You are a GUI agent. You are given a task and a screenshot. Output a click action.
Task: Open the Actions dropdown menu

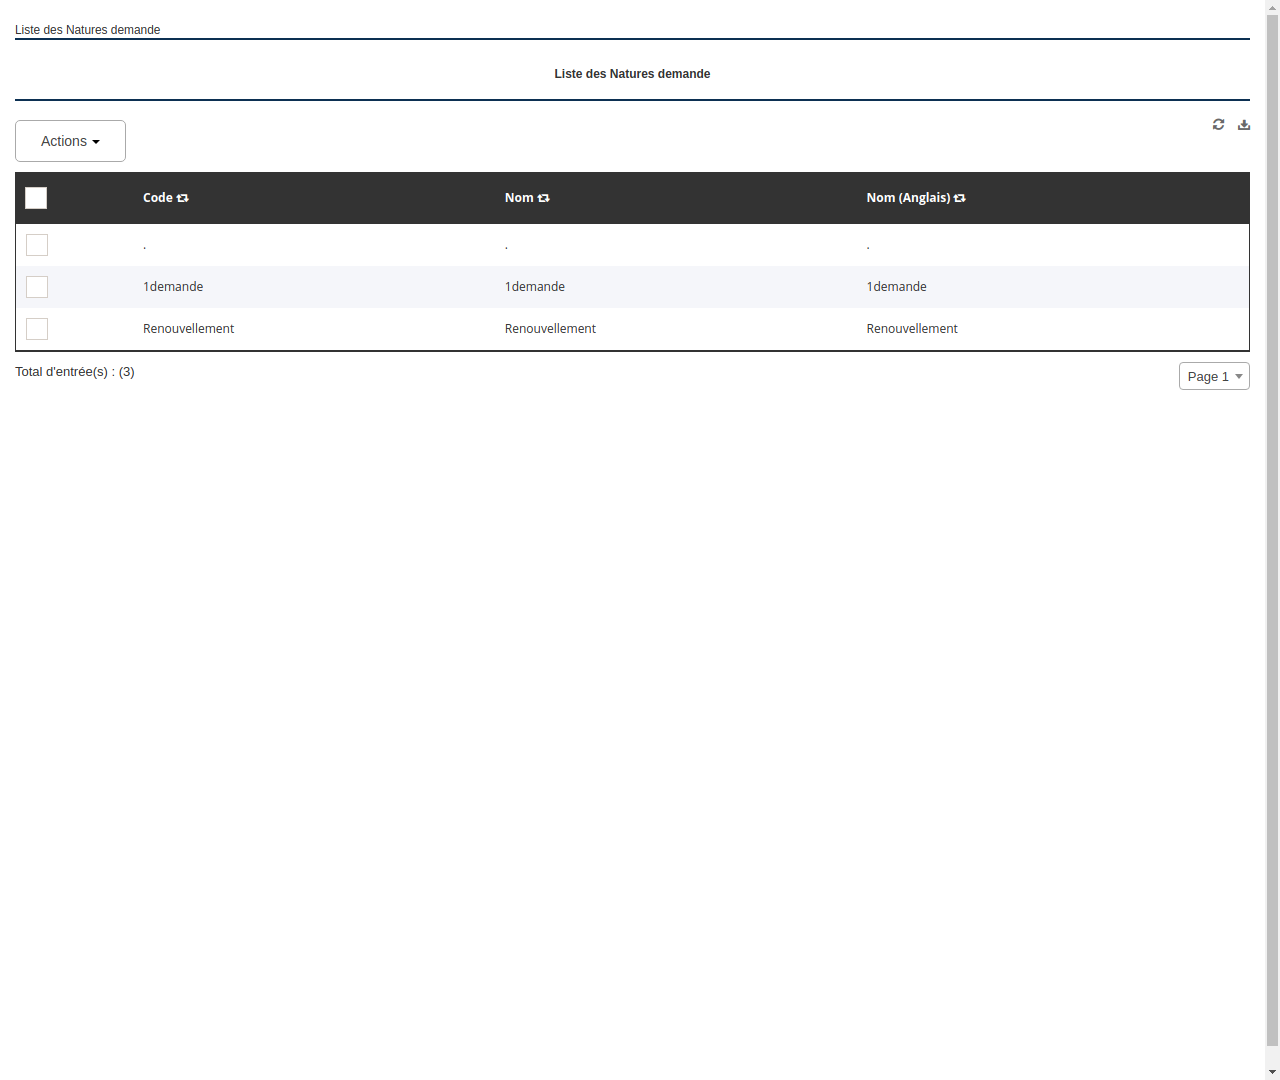coord(70,141)
